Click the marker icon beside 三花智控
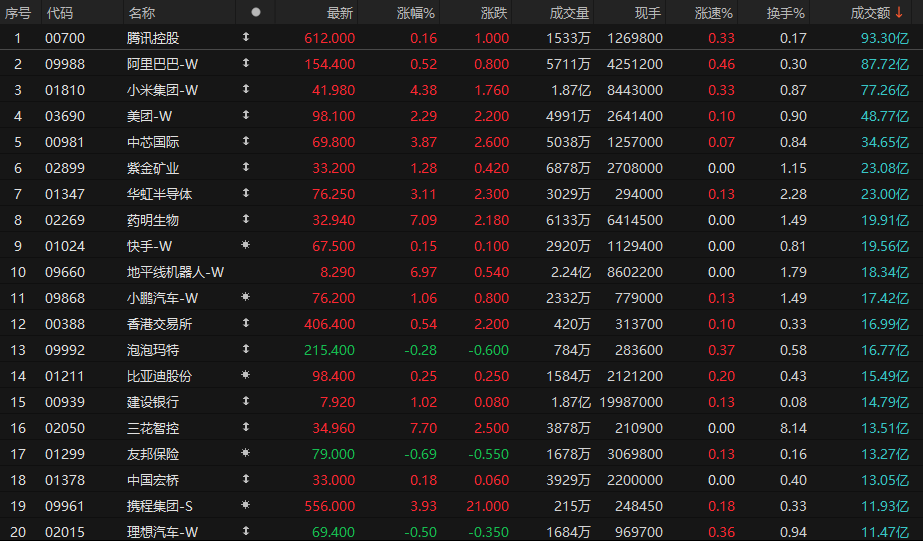 (246, 427)
